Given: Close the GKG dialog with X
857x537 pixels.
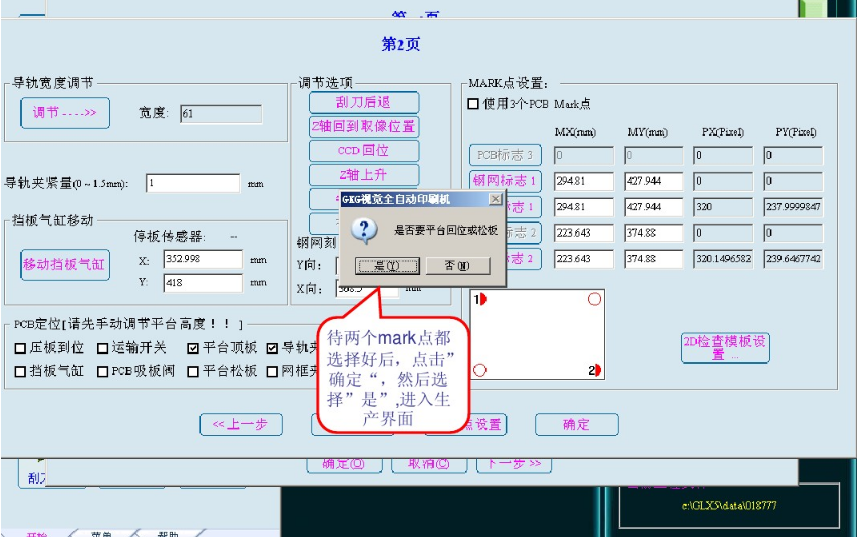Looking at the screenshot, I should point(494,199).
